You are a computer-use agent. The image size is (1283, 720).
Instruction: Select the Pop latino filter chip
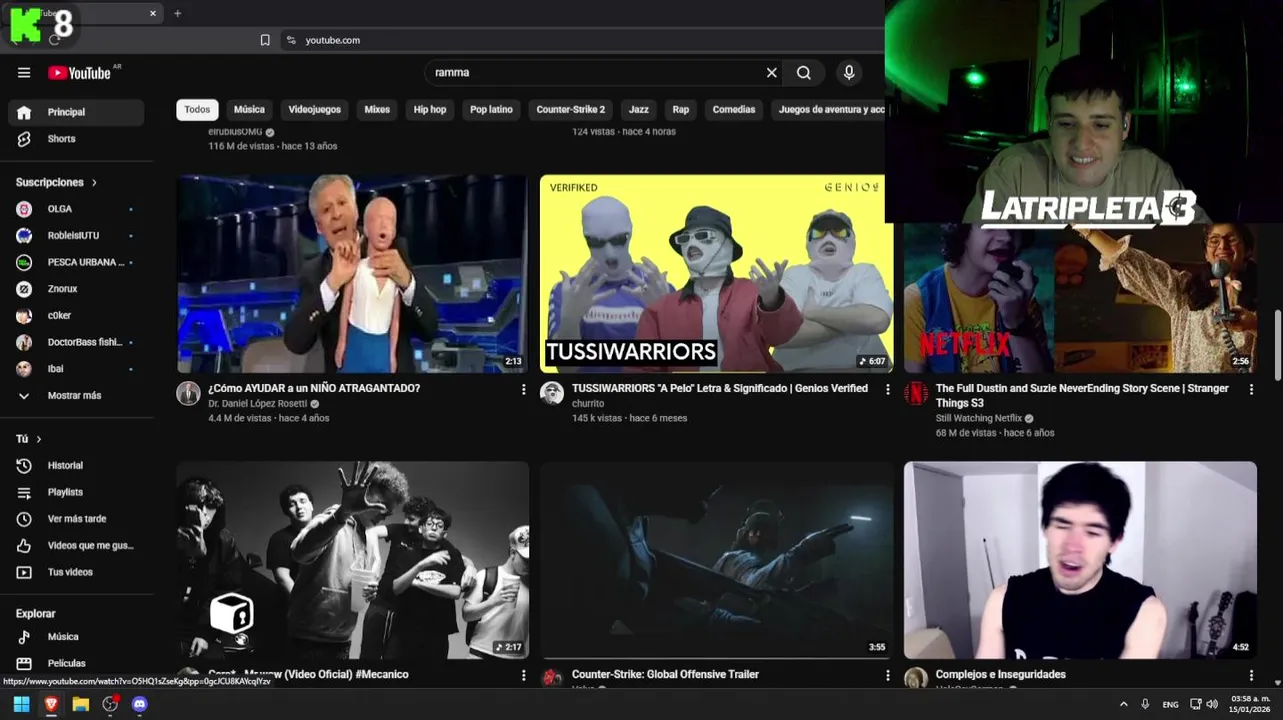pyautogui.click(x=491, y=109)
